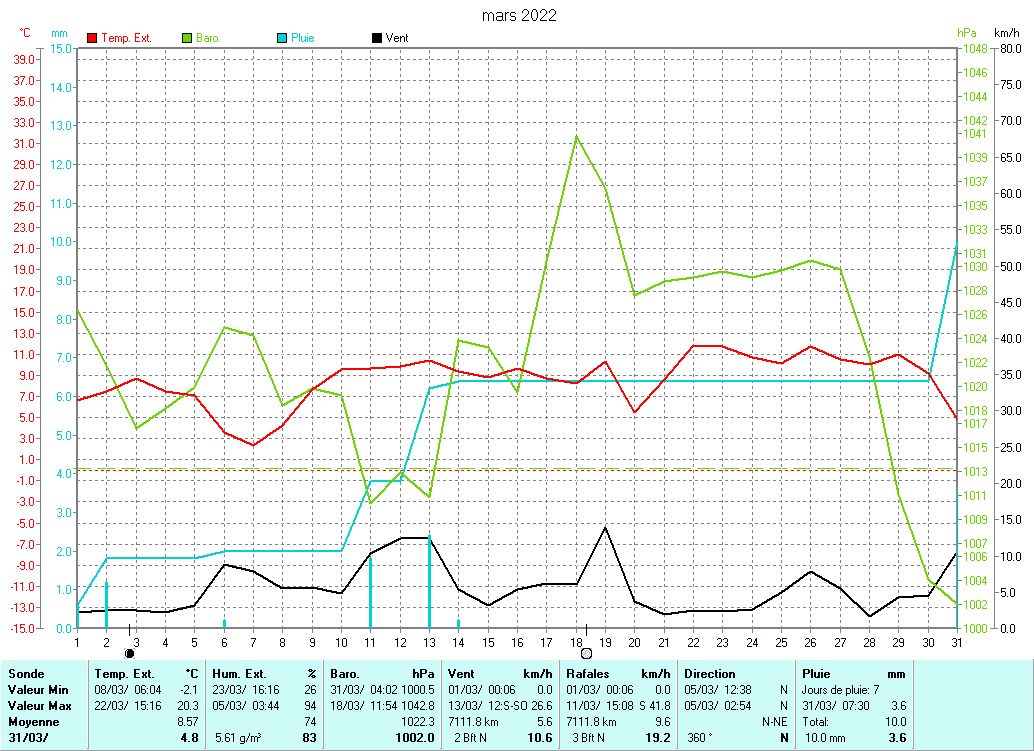Click the wind peak point at day 19
Image resolution: width=1034 pixels, height=751 pixels.
point(605,527)
